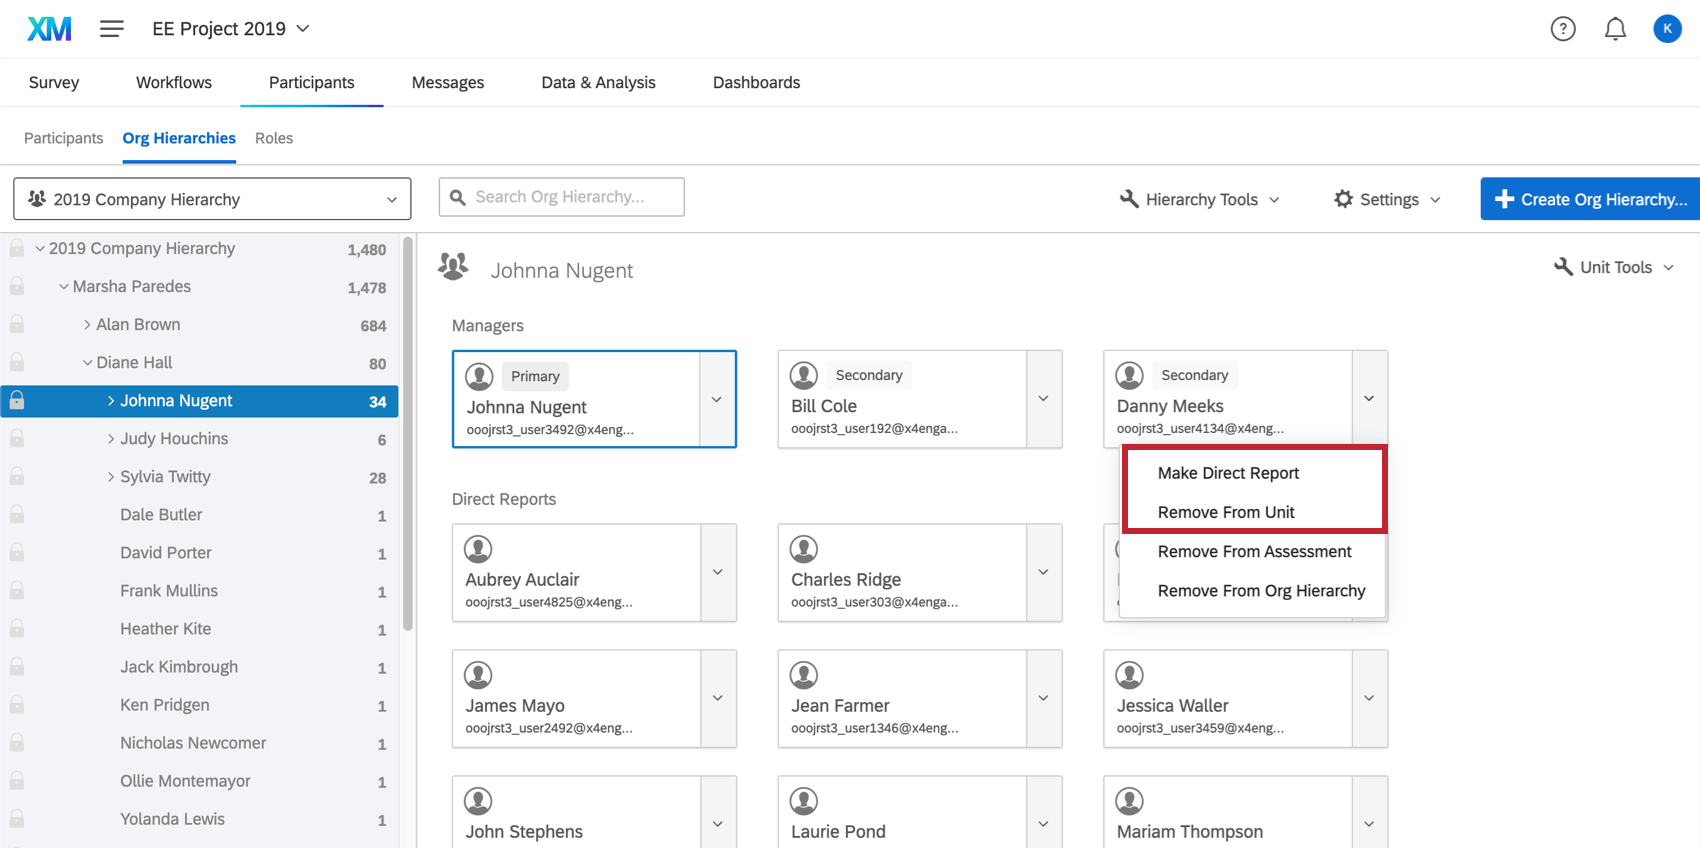Click the XM logo icon
This screenshot has width=1700, height=848.
pos(49,29)
